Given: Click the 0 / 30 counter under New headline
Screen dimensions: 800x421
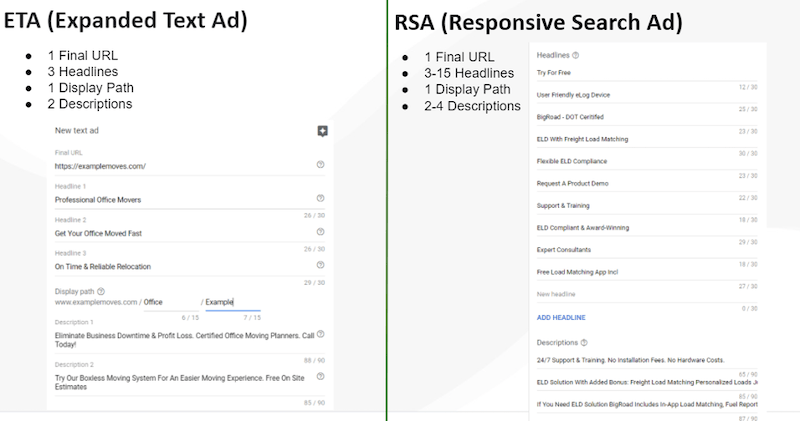Looking at the screenshot, I should (x=748, y=309).
